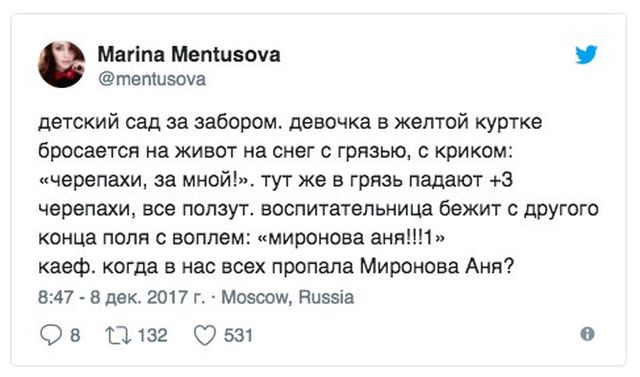Click the Twitter bird logo icon

(x=587, y=55)
